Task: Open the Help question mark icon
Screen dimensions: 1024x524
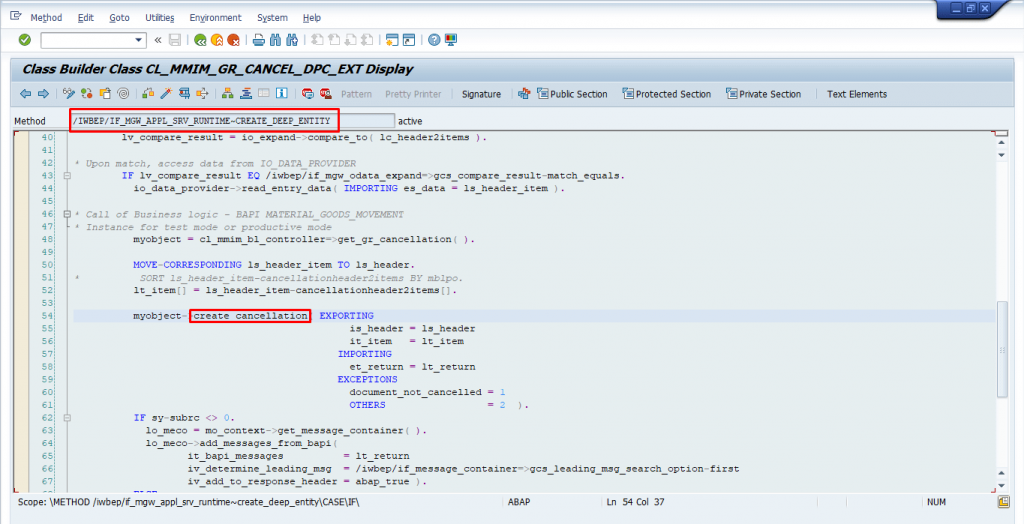Action: (x=434, y=41)
